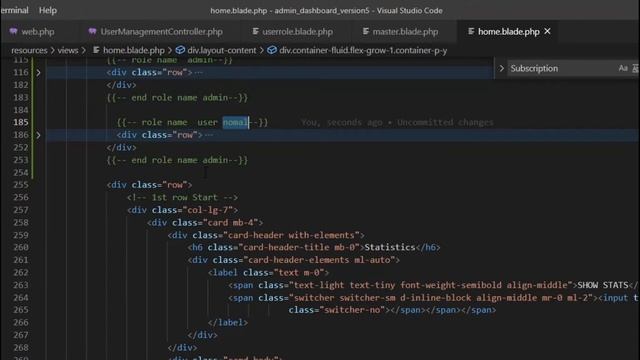Click the resources breadcrumb

click(29, 50)
